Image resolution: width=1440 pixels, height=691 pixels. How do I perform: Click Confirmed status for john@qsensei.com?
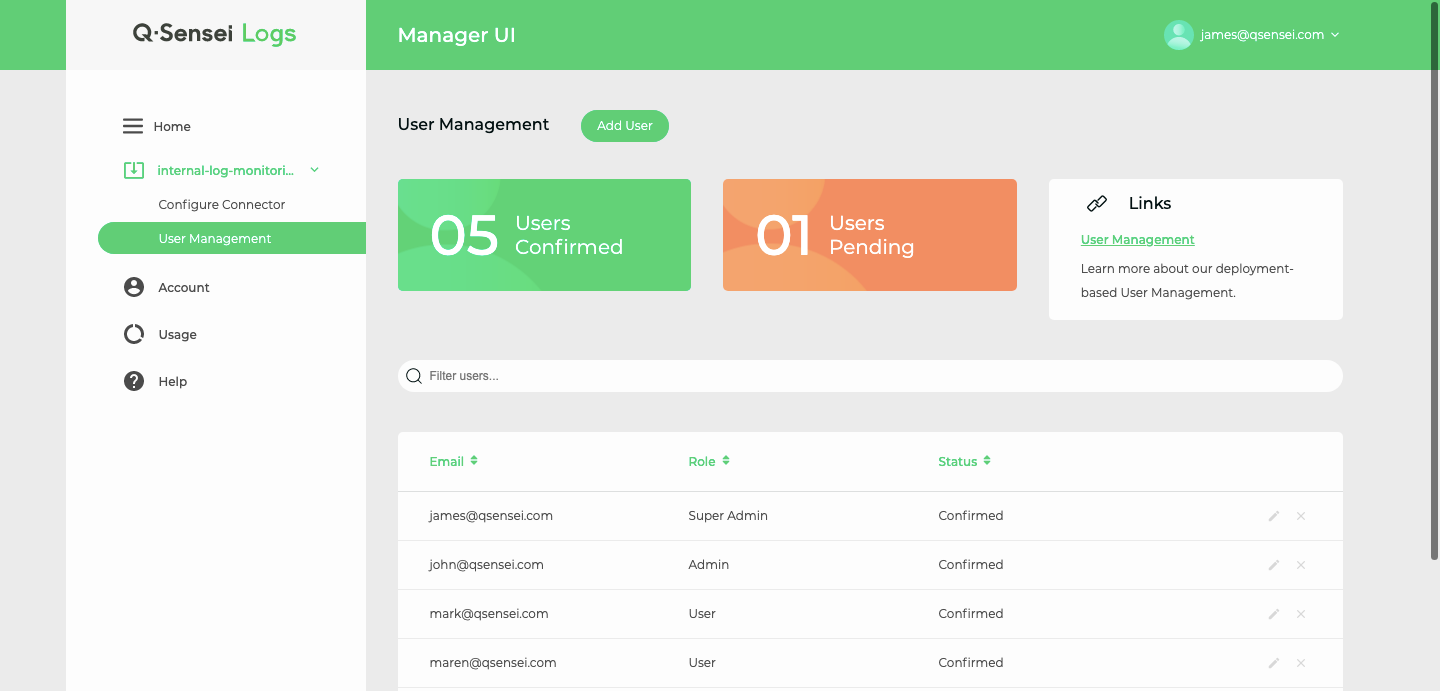tap(971, 565)
